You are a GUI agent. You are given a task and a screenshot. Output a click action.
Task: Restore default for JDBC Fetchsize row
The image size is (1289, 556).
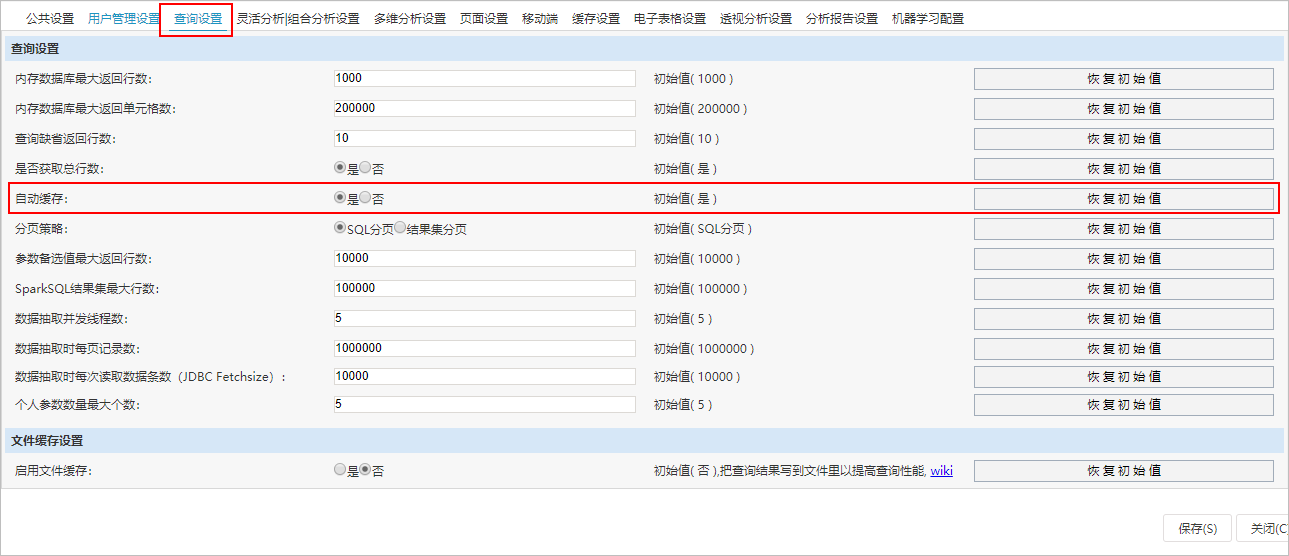[x=1124, y=377]
